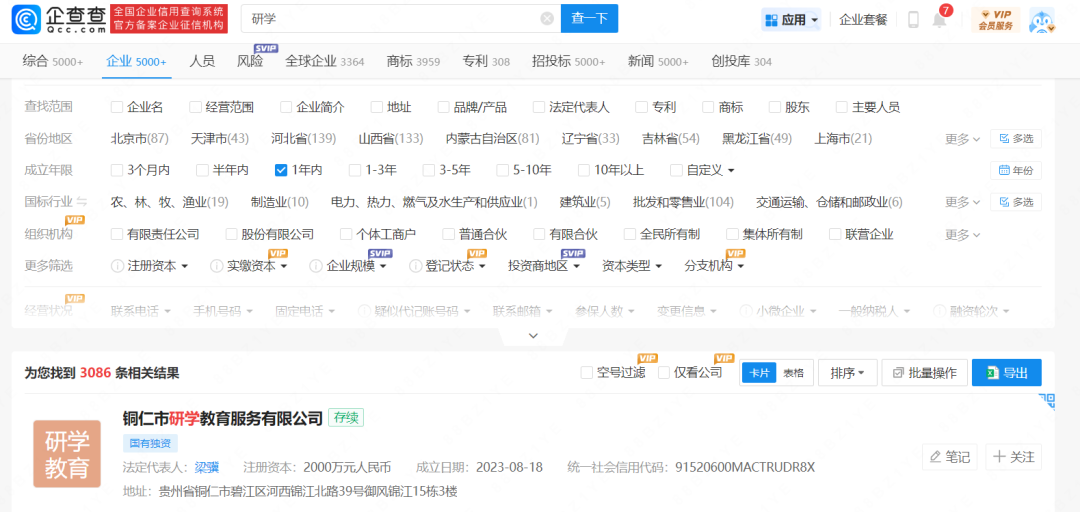Open the 排序 sort dropdown
The width and height of the screenshot is (1080, 512).
point(848,373)
